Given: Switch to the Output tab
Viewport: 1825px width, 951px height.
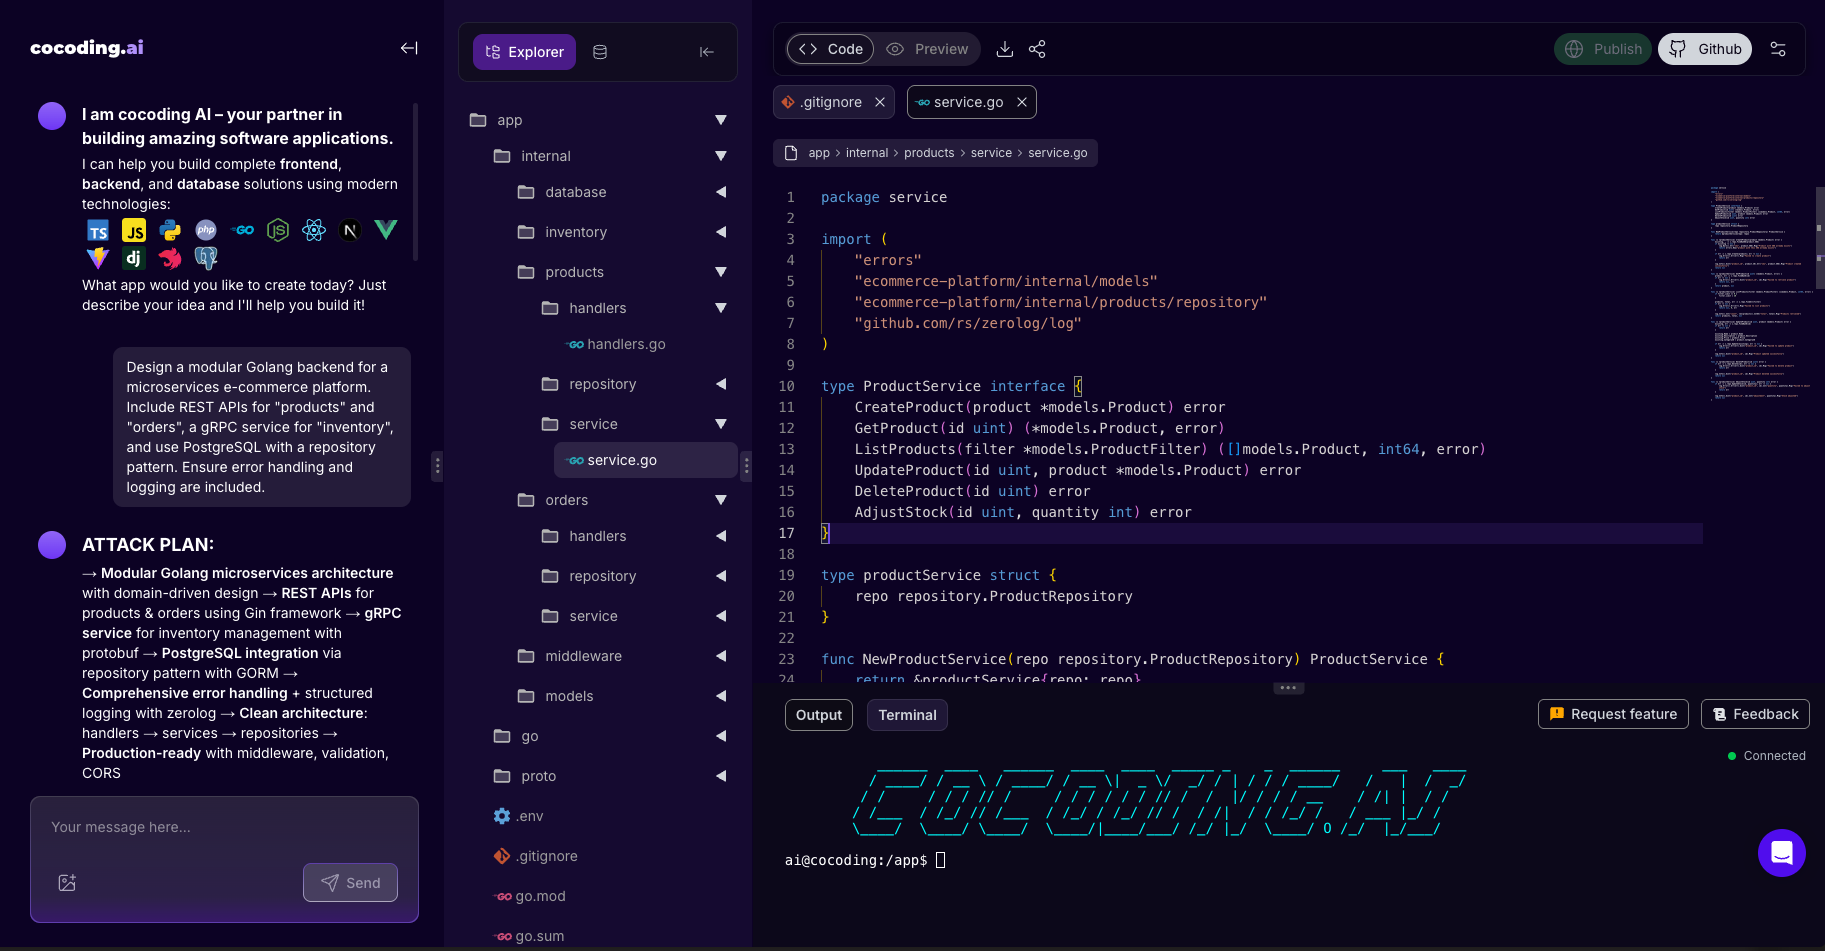Looking at the screenshot, I should [818, 714].
